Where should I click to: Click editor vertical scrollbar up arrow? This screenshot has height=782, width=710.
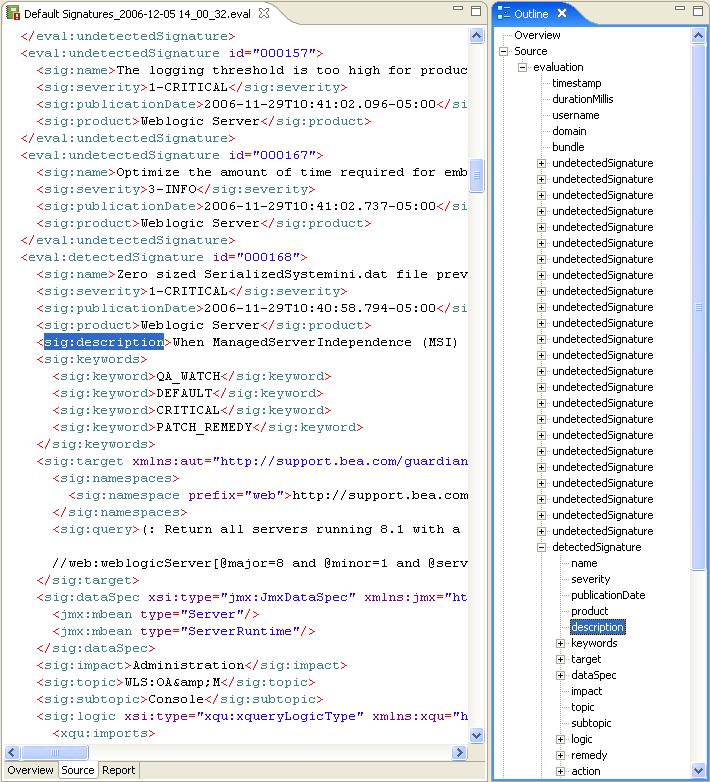pos(477,35)
